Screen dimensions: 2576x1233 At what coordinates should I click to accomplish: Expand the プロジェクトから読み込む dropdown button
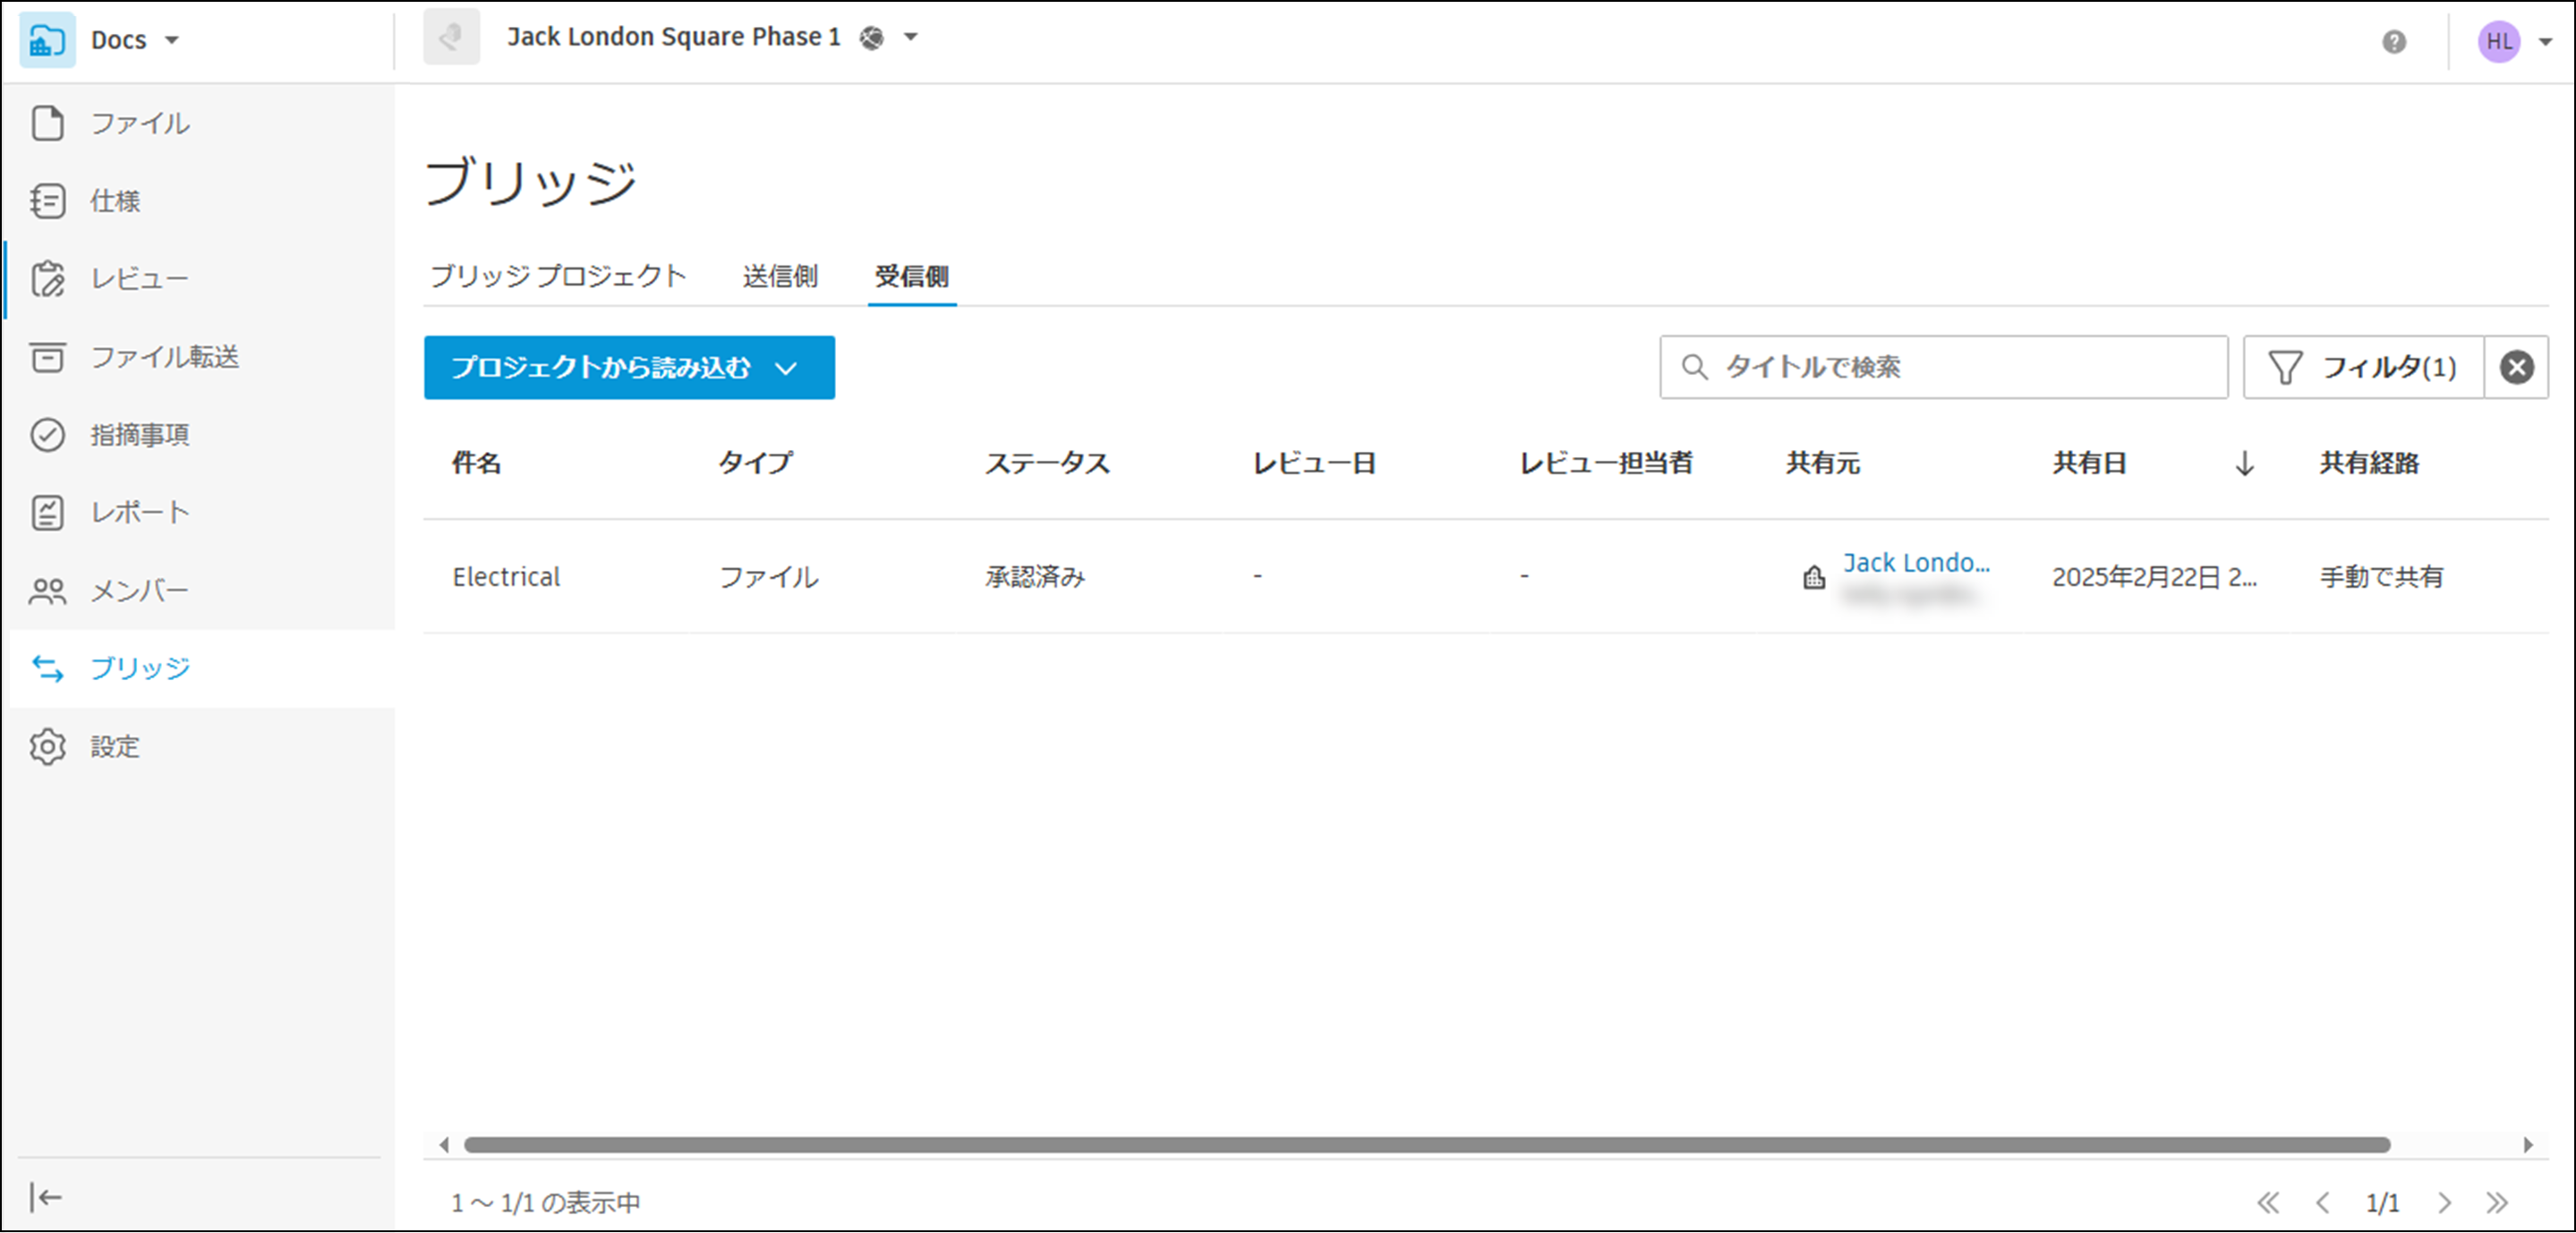[x=628, y=367]
